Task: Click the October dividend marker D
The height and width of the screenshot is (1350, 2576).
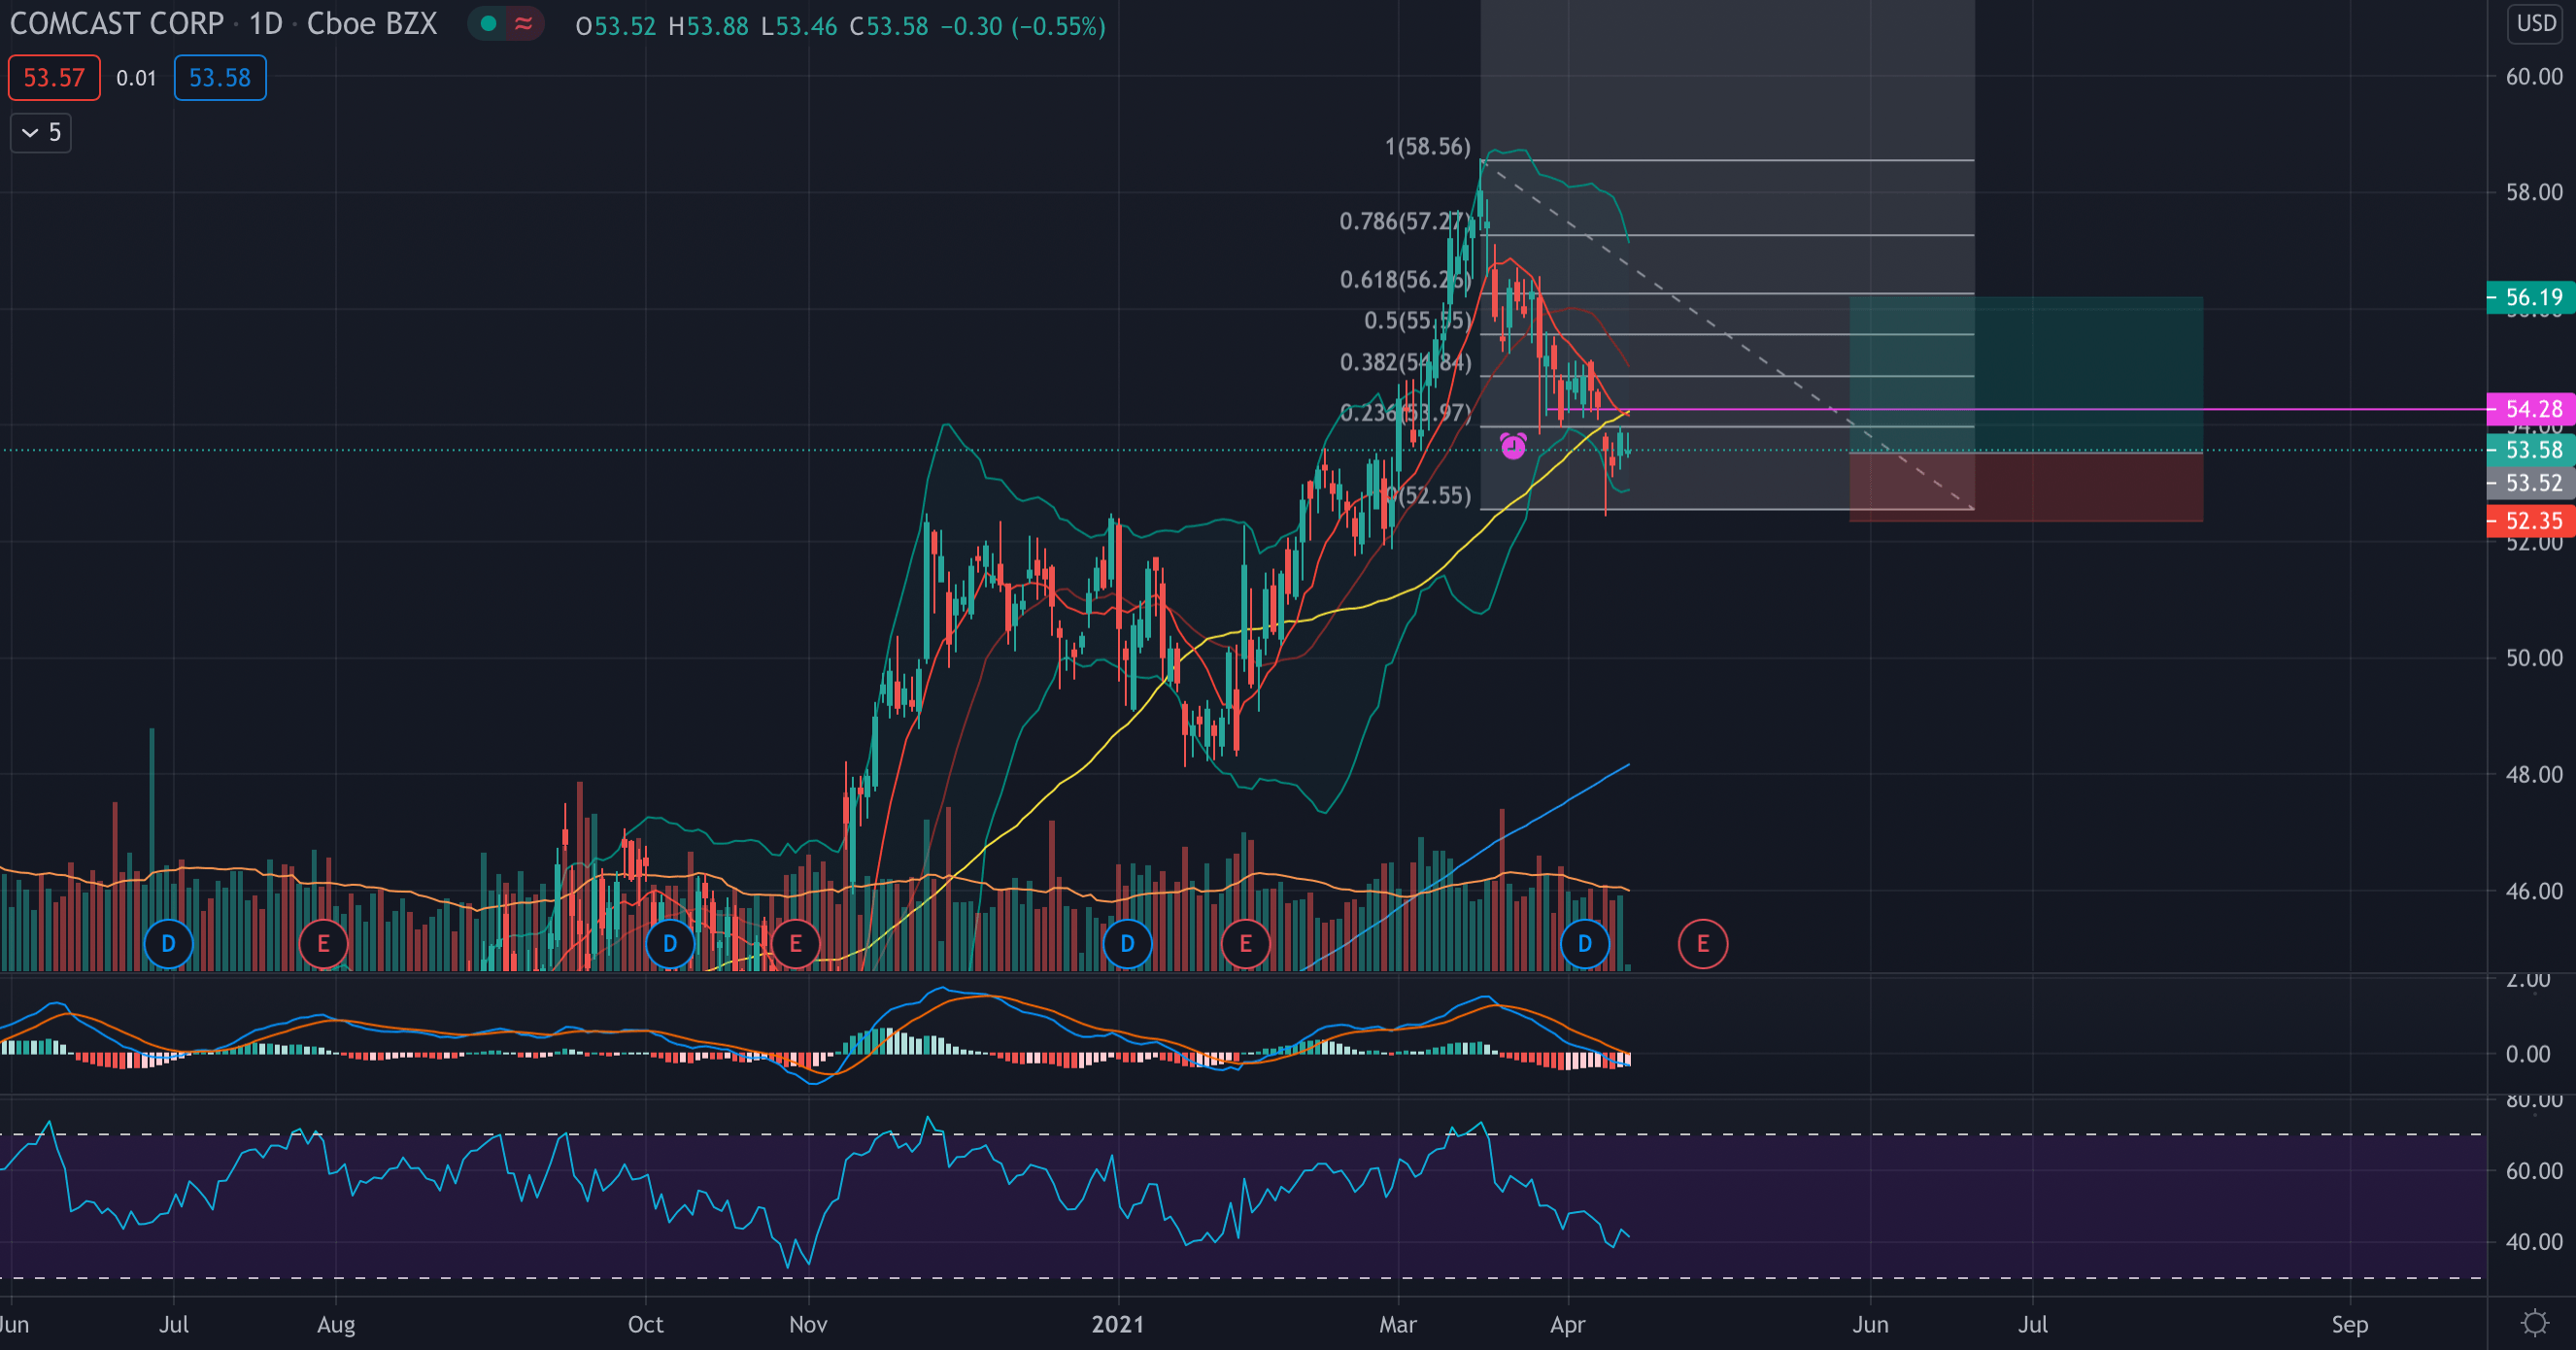Action: click(670, 943)
